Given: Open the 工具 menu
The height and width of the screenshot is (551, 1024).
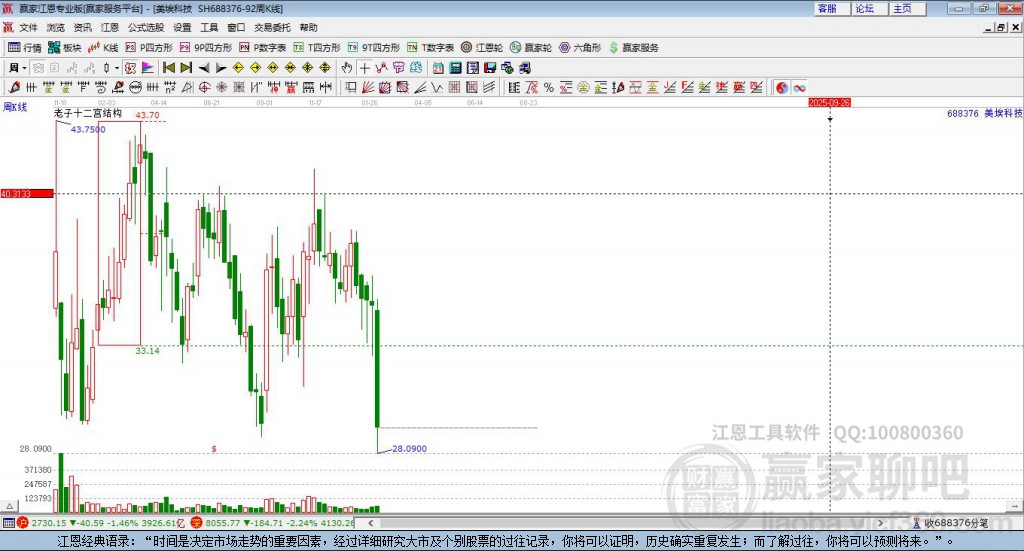Looking at the screenshot, I should pos(209,27).
